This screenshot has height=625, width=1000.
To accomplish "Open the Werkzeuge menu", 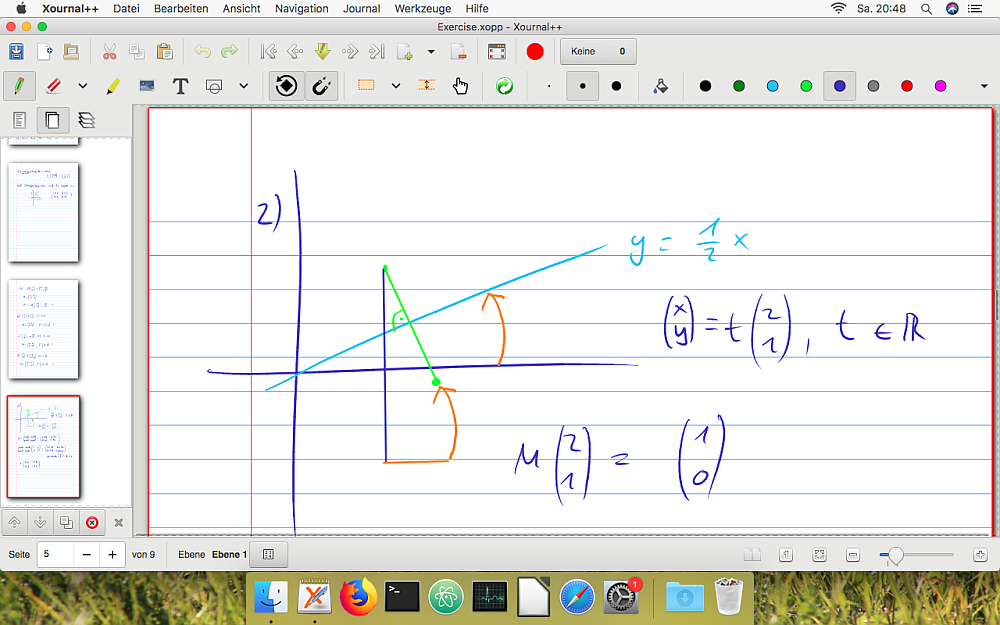I will point(423,8).
